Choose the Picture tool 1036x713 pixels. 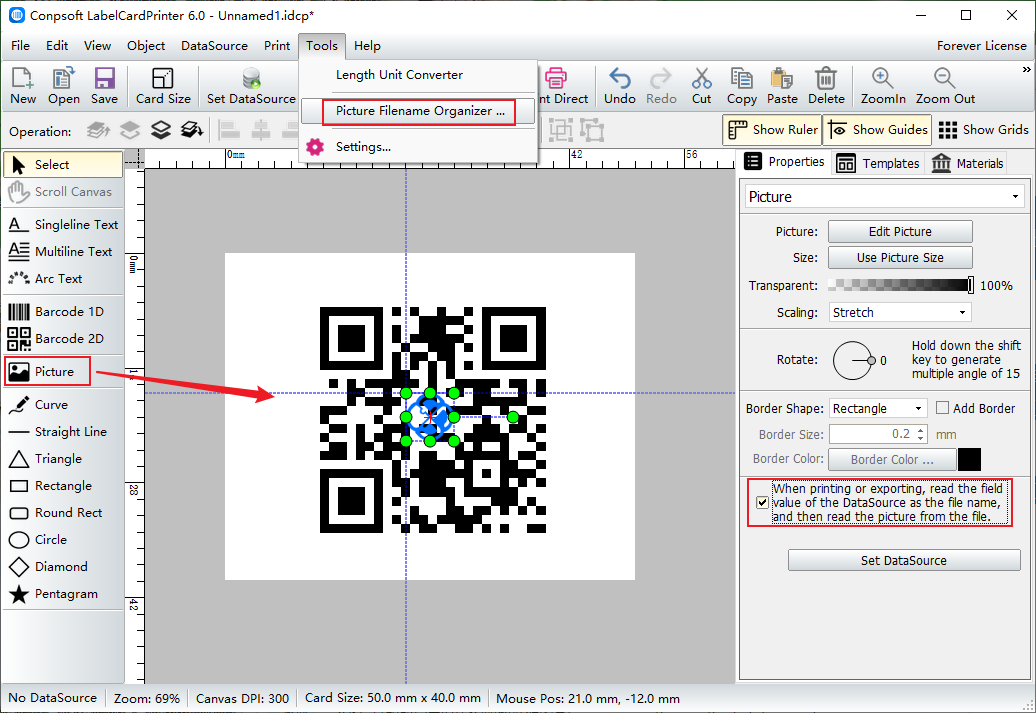pos(48,371)
